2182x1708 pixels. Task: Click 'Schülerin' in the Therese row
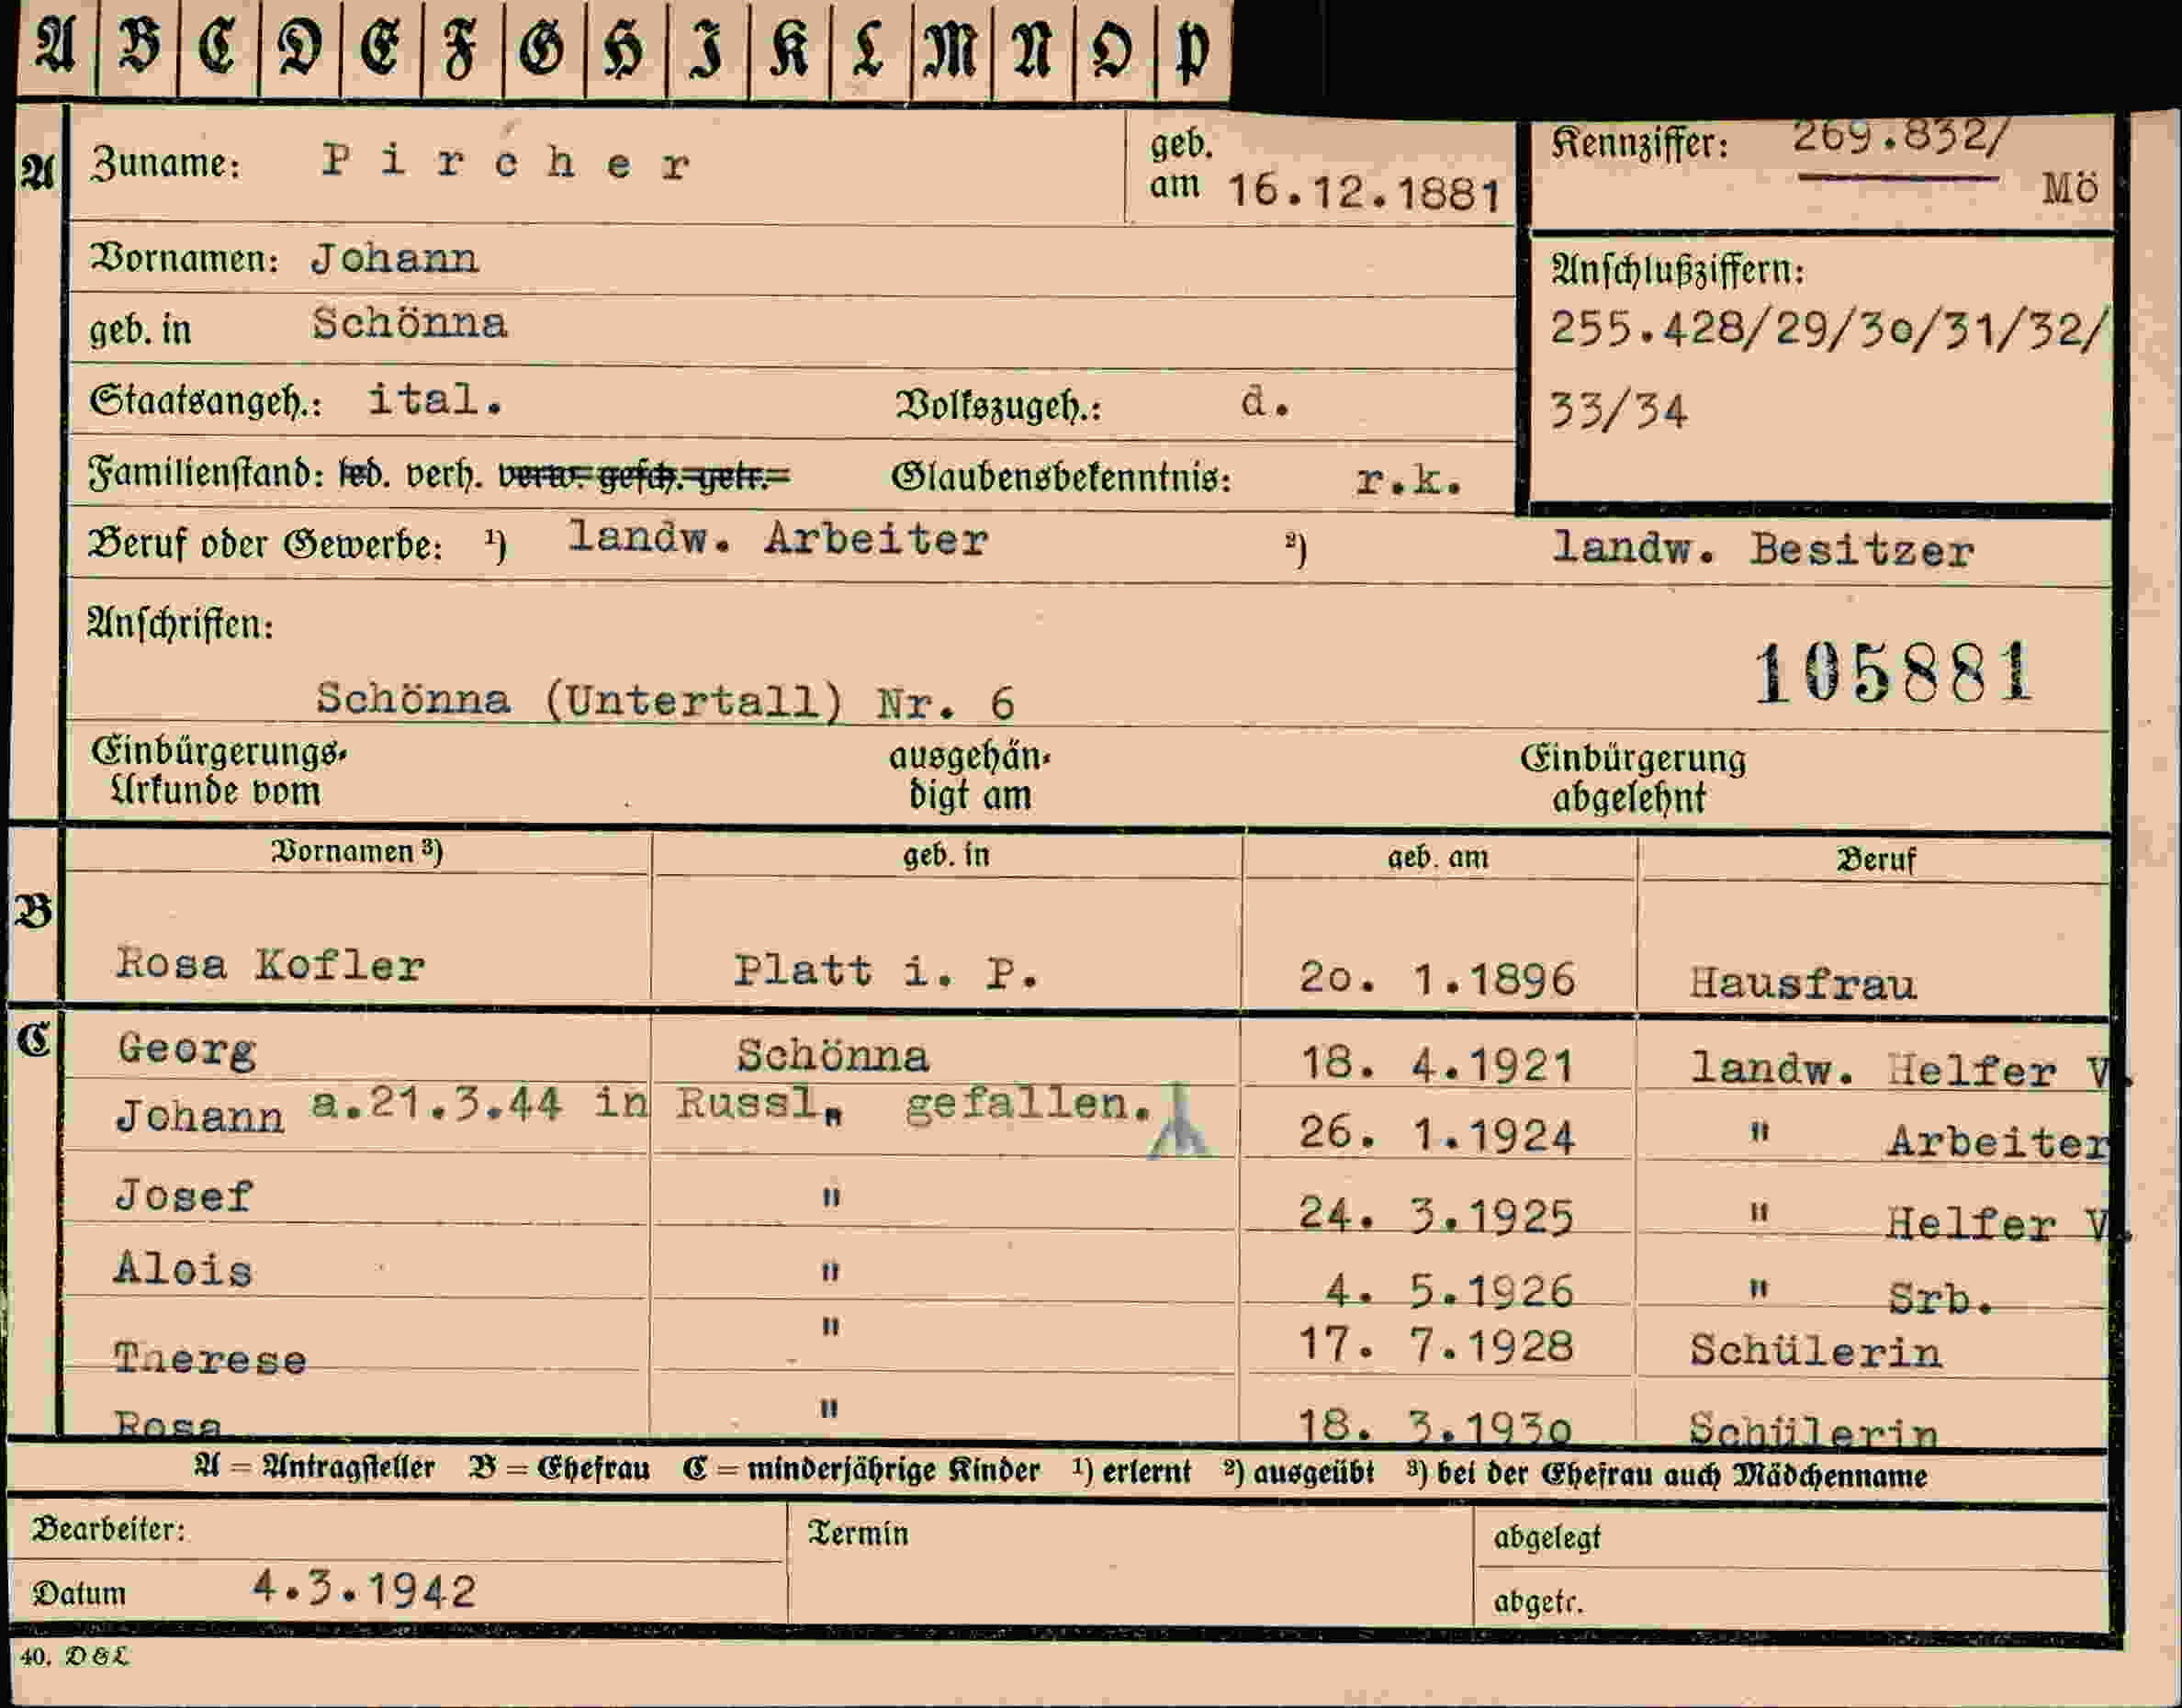1816,1351
